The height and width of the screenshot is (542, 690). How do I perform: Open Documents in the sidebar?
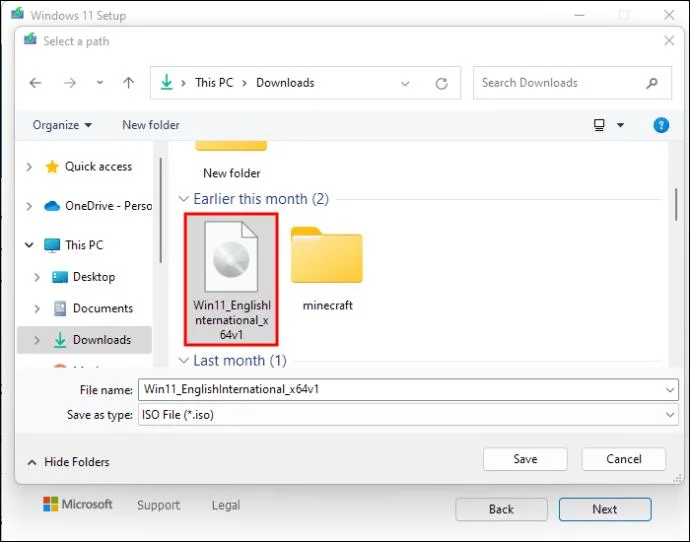pyautogui.click(x=103, y=308)
